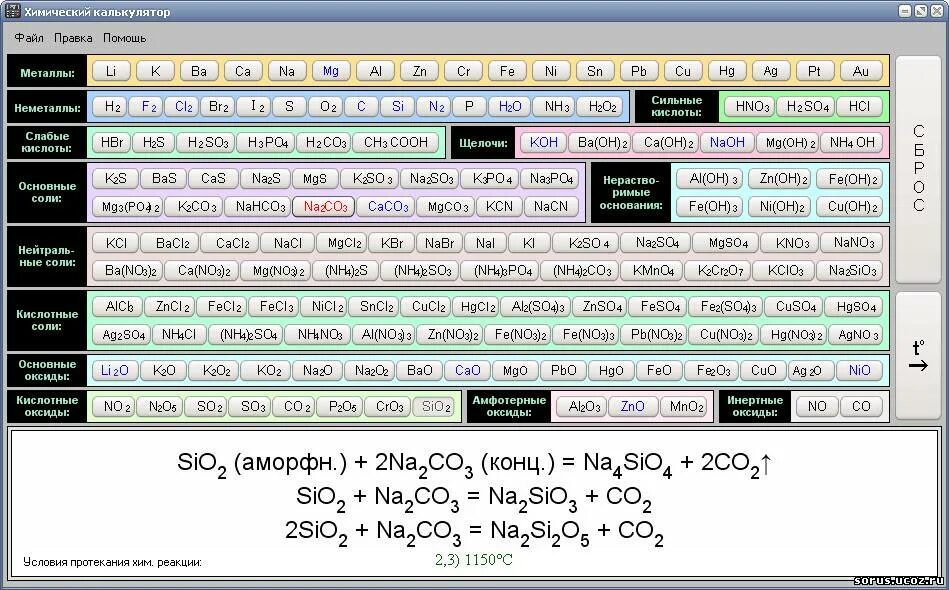Image resolution: width=949 pixels, height=590 pixels.
Task: Open the Файл menu
Action: point(29,38)
